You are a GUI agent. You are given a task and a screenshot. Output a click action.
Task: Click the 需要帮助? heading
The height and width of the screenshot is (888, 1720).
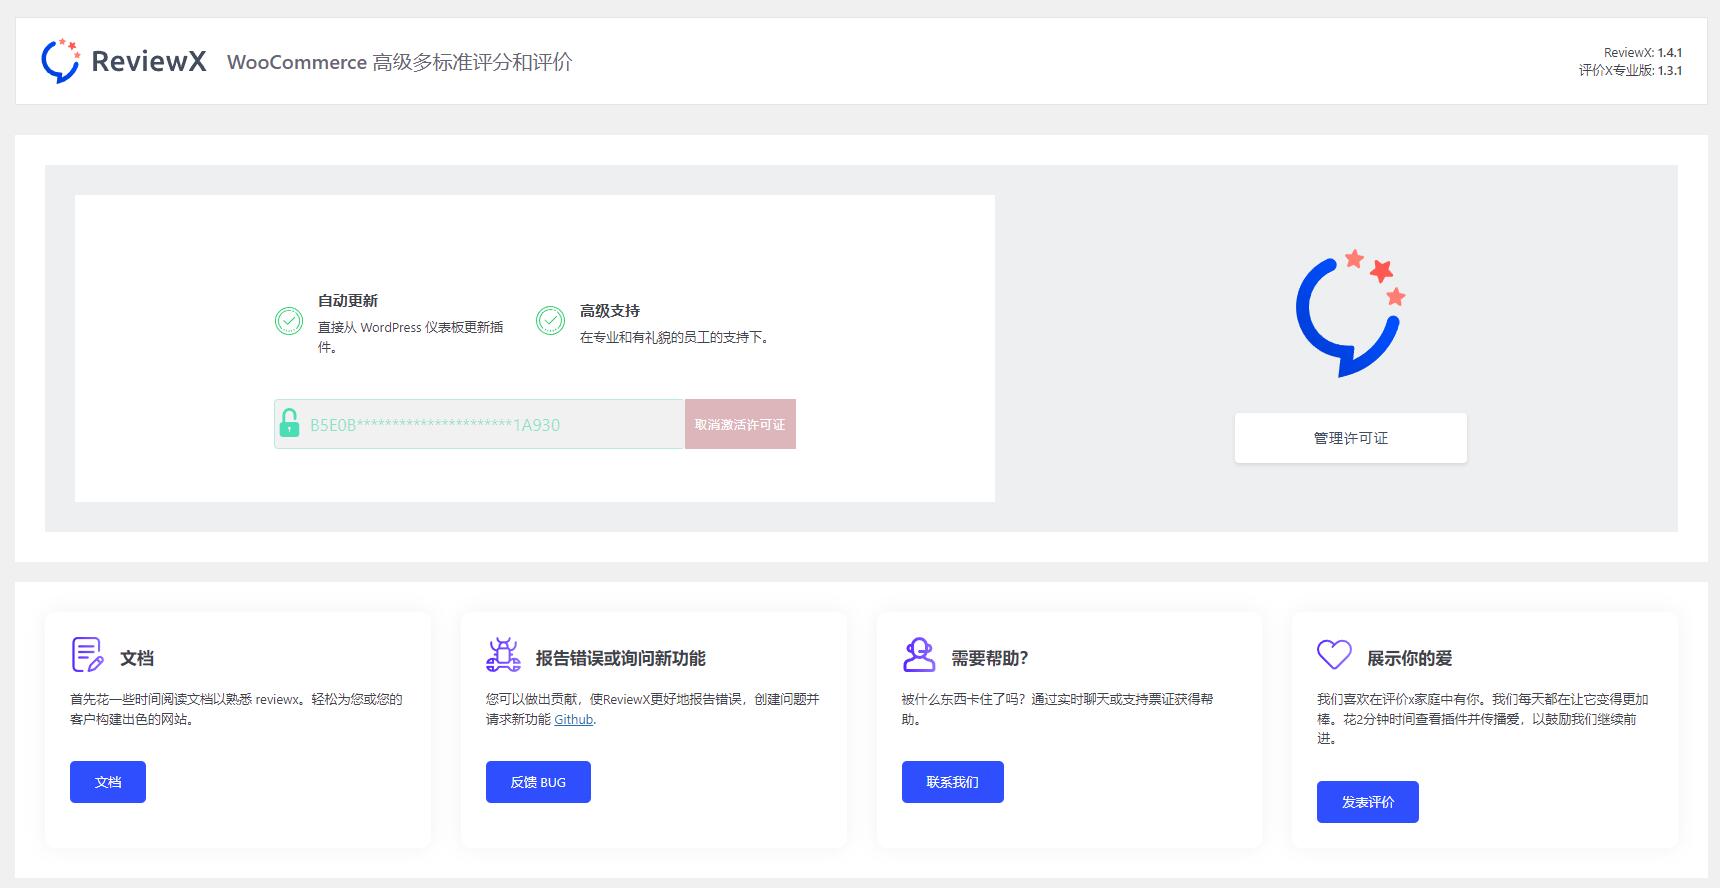coord(990,658)
